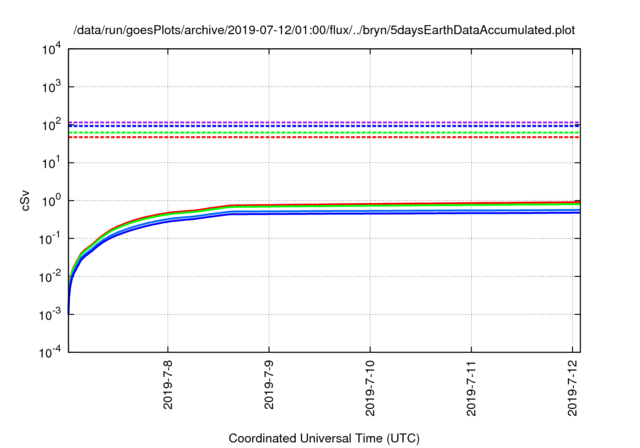Click the red dashed threshold line
This screenshot has width=640, height=448.
coord(324,137)
